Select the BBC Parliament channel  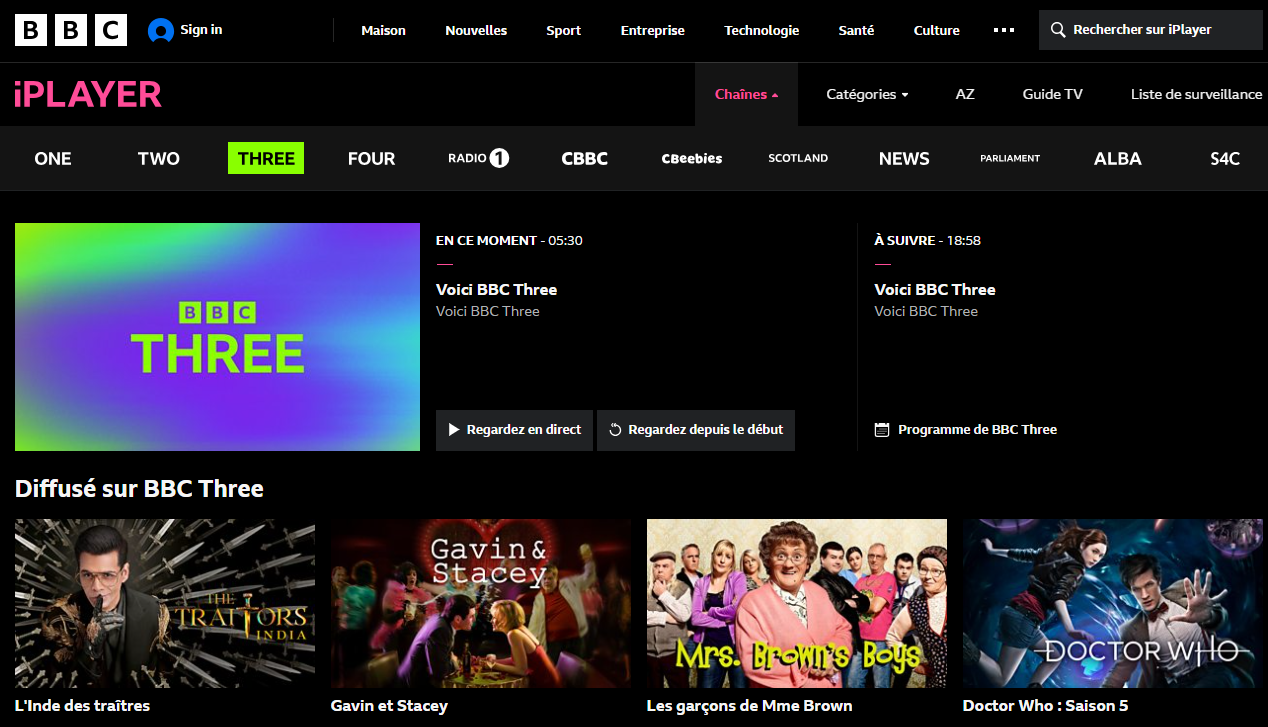pos(1010,158)
